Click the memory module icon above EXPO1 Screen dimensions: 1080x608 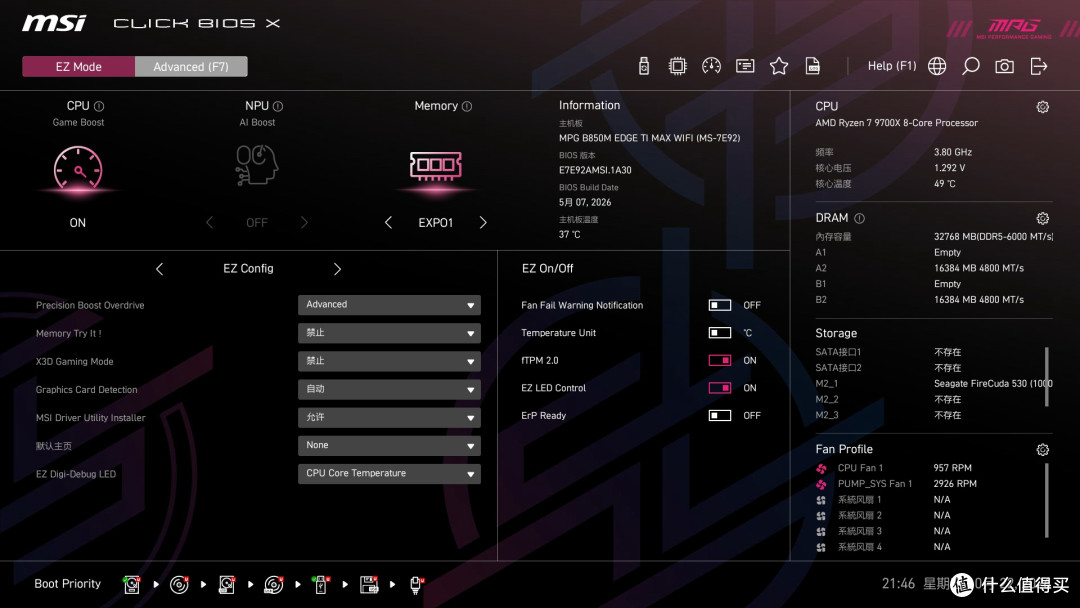coord(435,166)
